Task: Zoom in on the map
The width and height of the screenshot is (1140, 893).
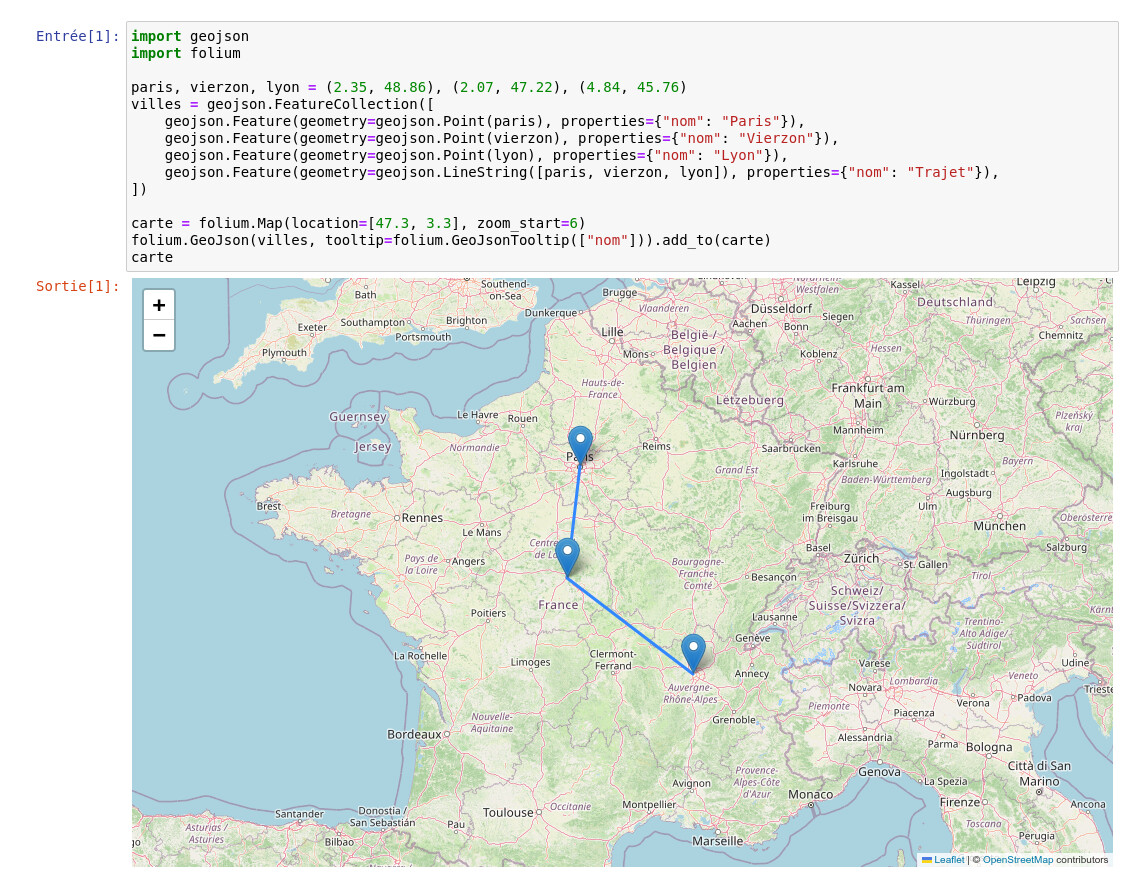Action: (158, 305)
